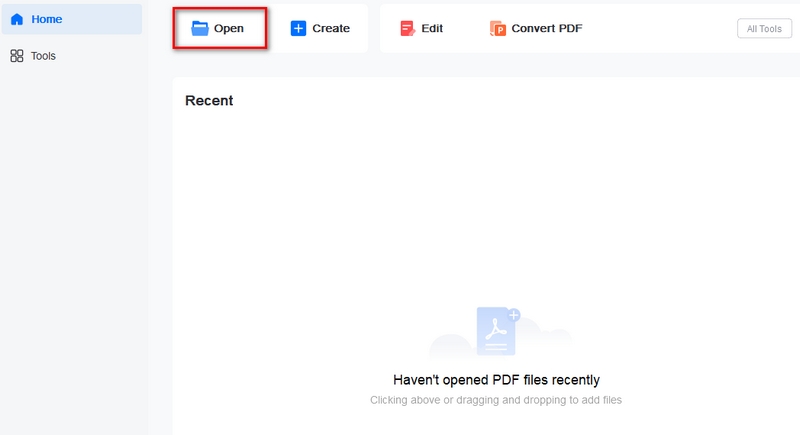Click the Recent section heading
This screenshot has width=800, height=435.
pos(209,100)
